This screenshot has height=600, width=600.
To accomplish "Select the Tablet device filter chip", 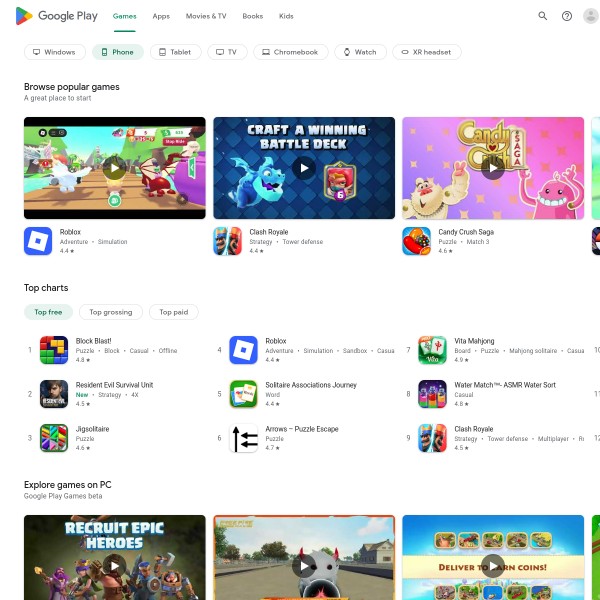I will 176,52.
